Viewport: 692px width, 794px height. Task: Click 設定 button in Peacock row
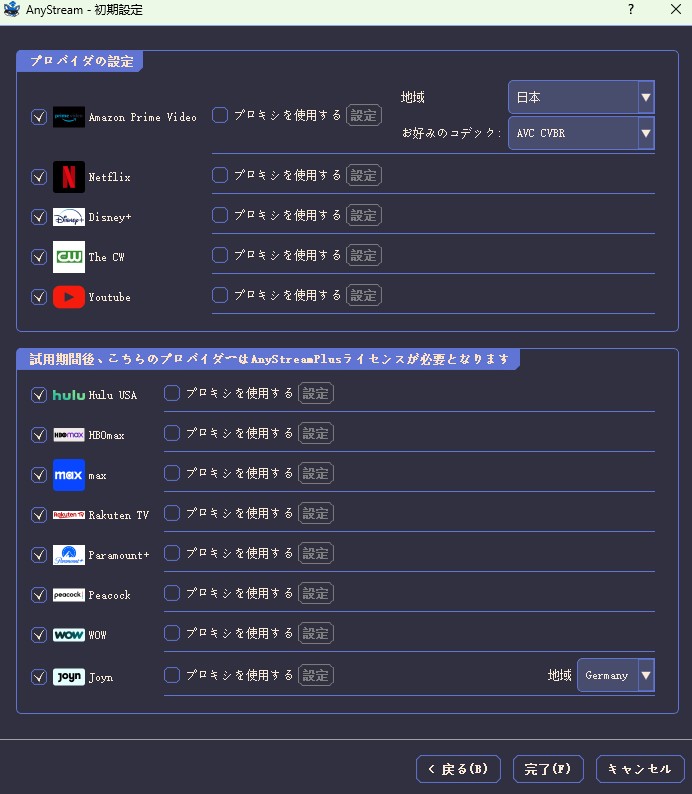(315, 593)
